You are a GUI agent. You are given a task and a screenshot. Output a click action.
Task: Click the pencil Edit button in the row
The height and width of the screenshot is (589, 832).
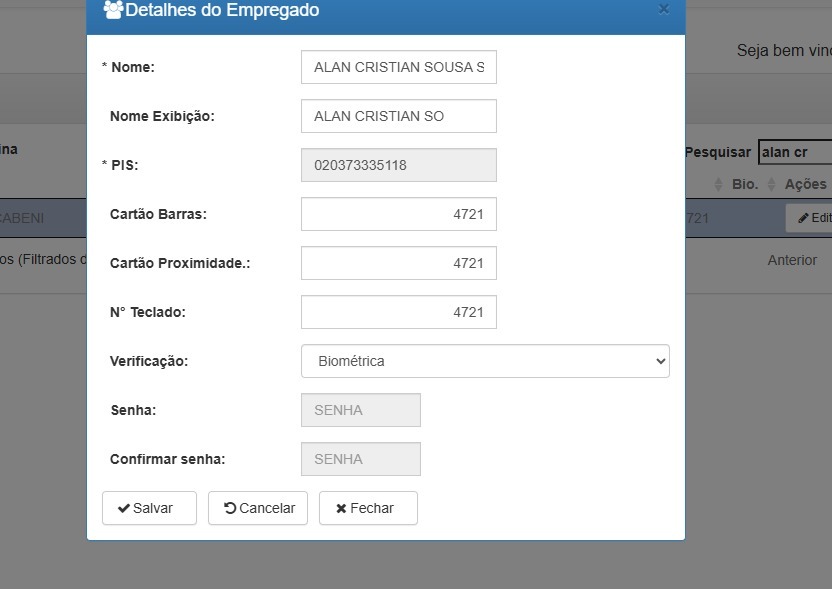[x=812, y=218]
